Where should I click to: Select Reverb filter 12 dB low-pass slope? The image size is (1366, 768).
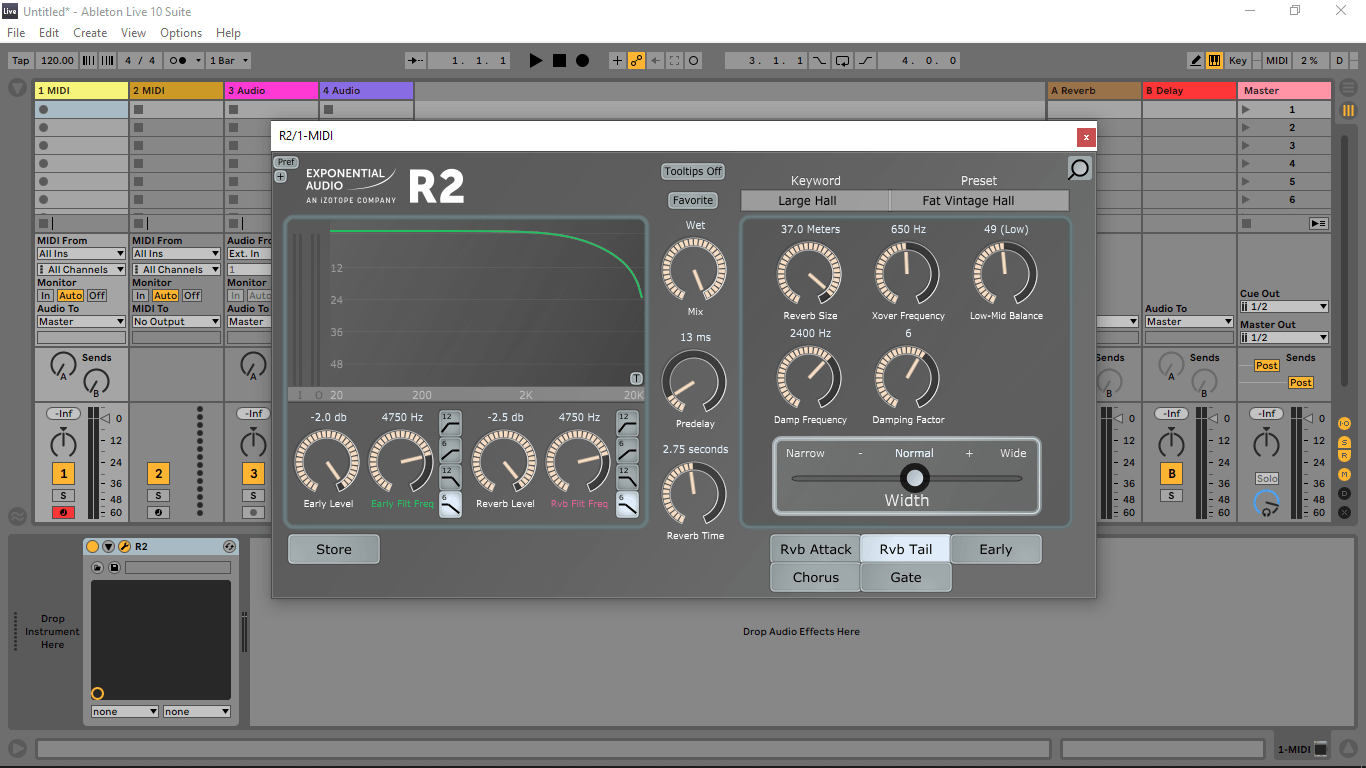click(x=627, y=476)
